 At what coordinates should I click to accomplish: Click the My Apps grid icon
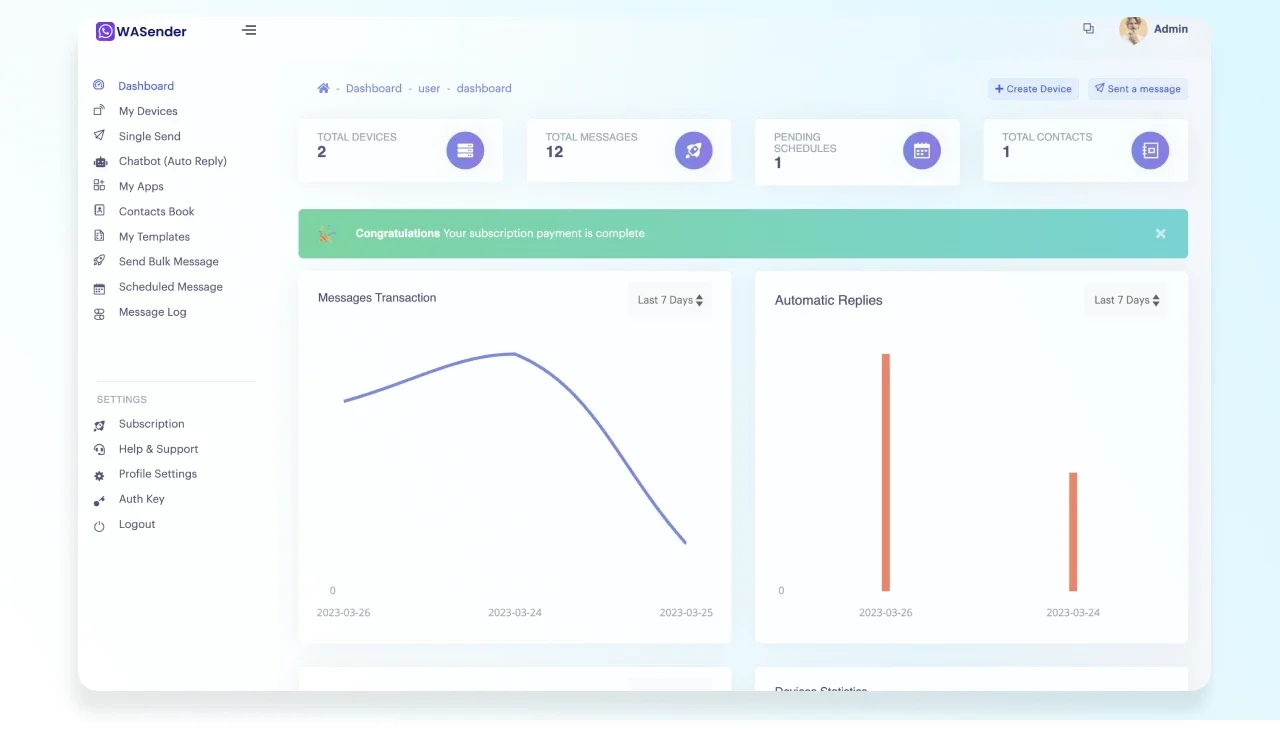tap(99, 186)
